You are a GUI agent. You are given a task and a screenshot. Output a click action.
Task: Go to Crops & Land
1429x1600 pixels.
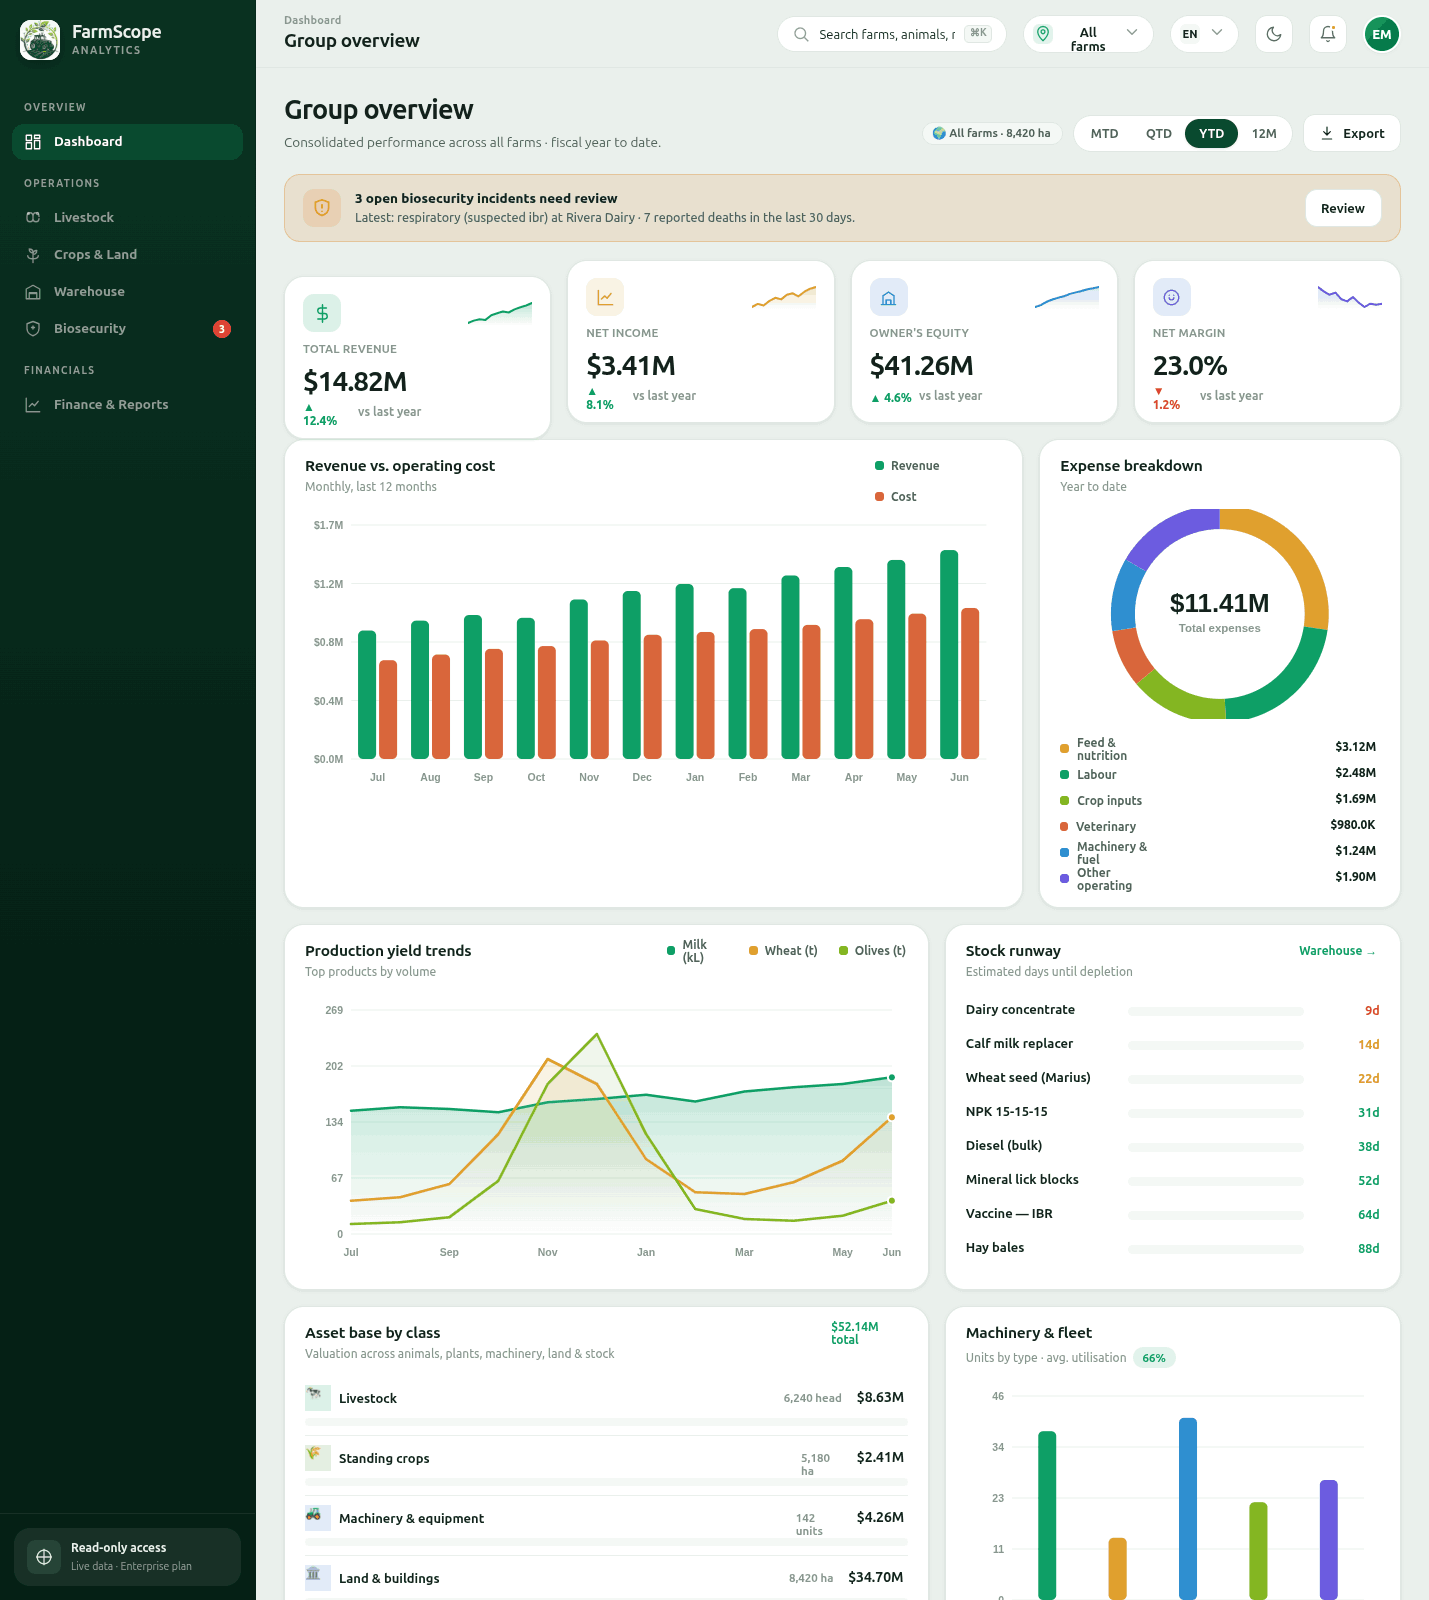pyautogui.click(x=127, y=255)
